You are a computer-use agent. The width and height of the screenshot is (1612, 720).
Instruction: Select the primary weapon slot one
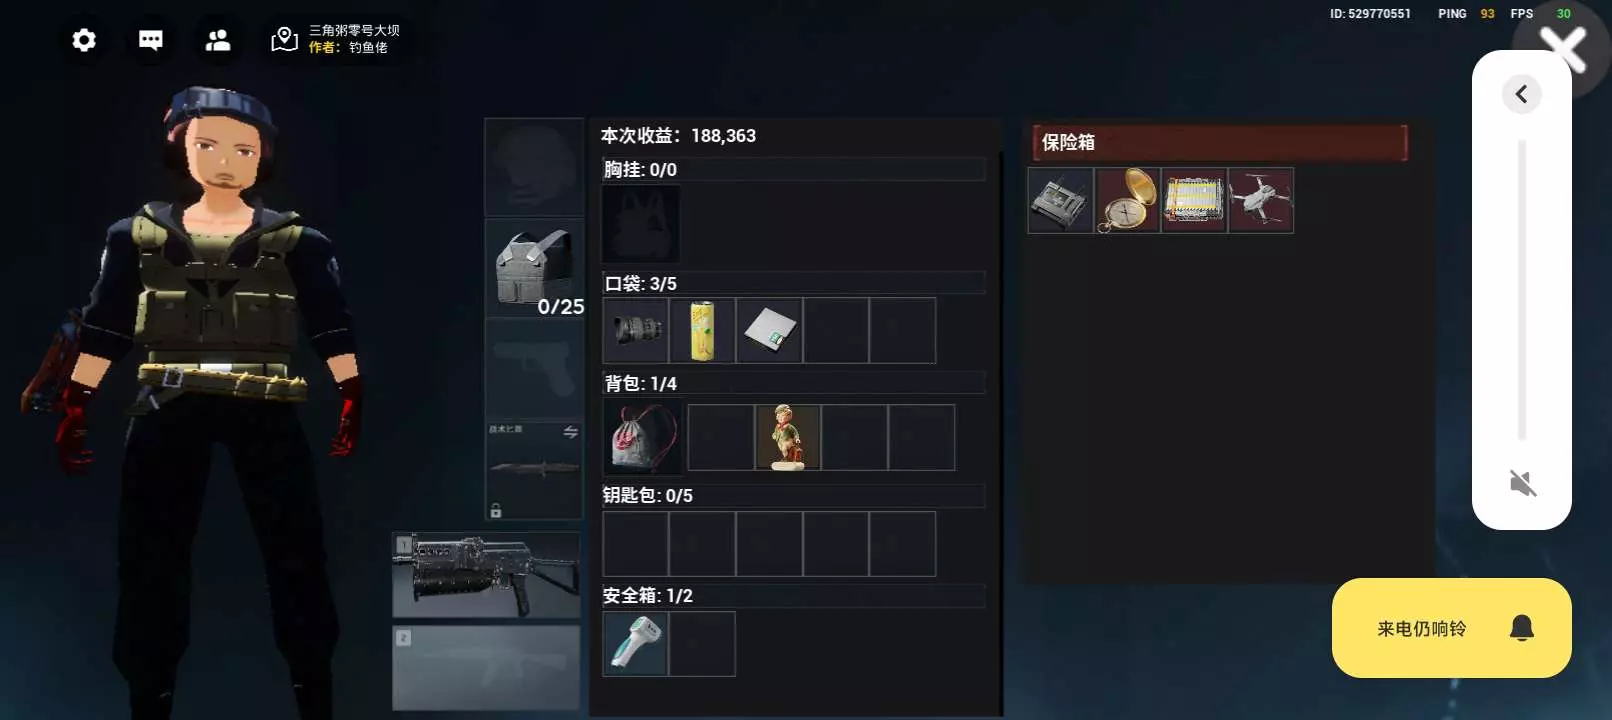[x=486, y=575]
